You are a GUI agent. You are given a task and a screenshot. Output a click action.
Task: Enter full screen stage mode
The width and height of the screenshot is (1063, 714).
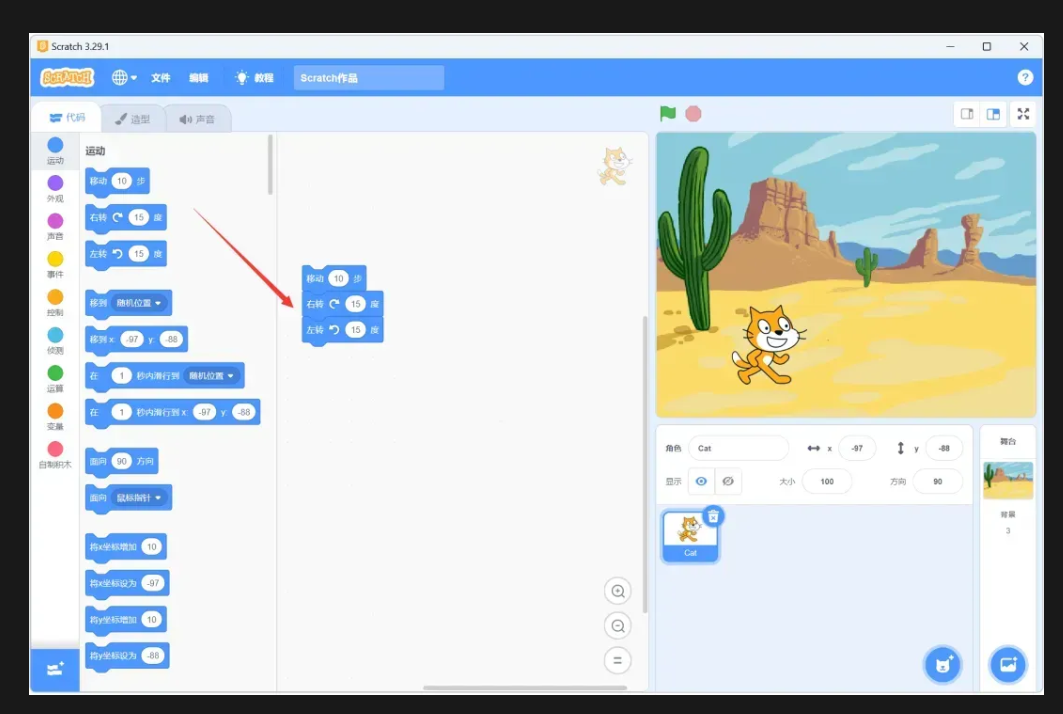[1024, 114]
